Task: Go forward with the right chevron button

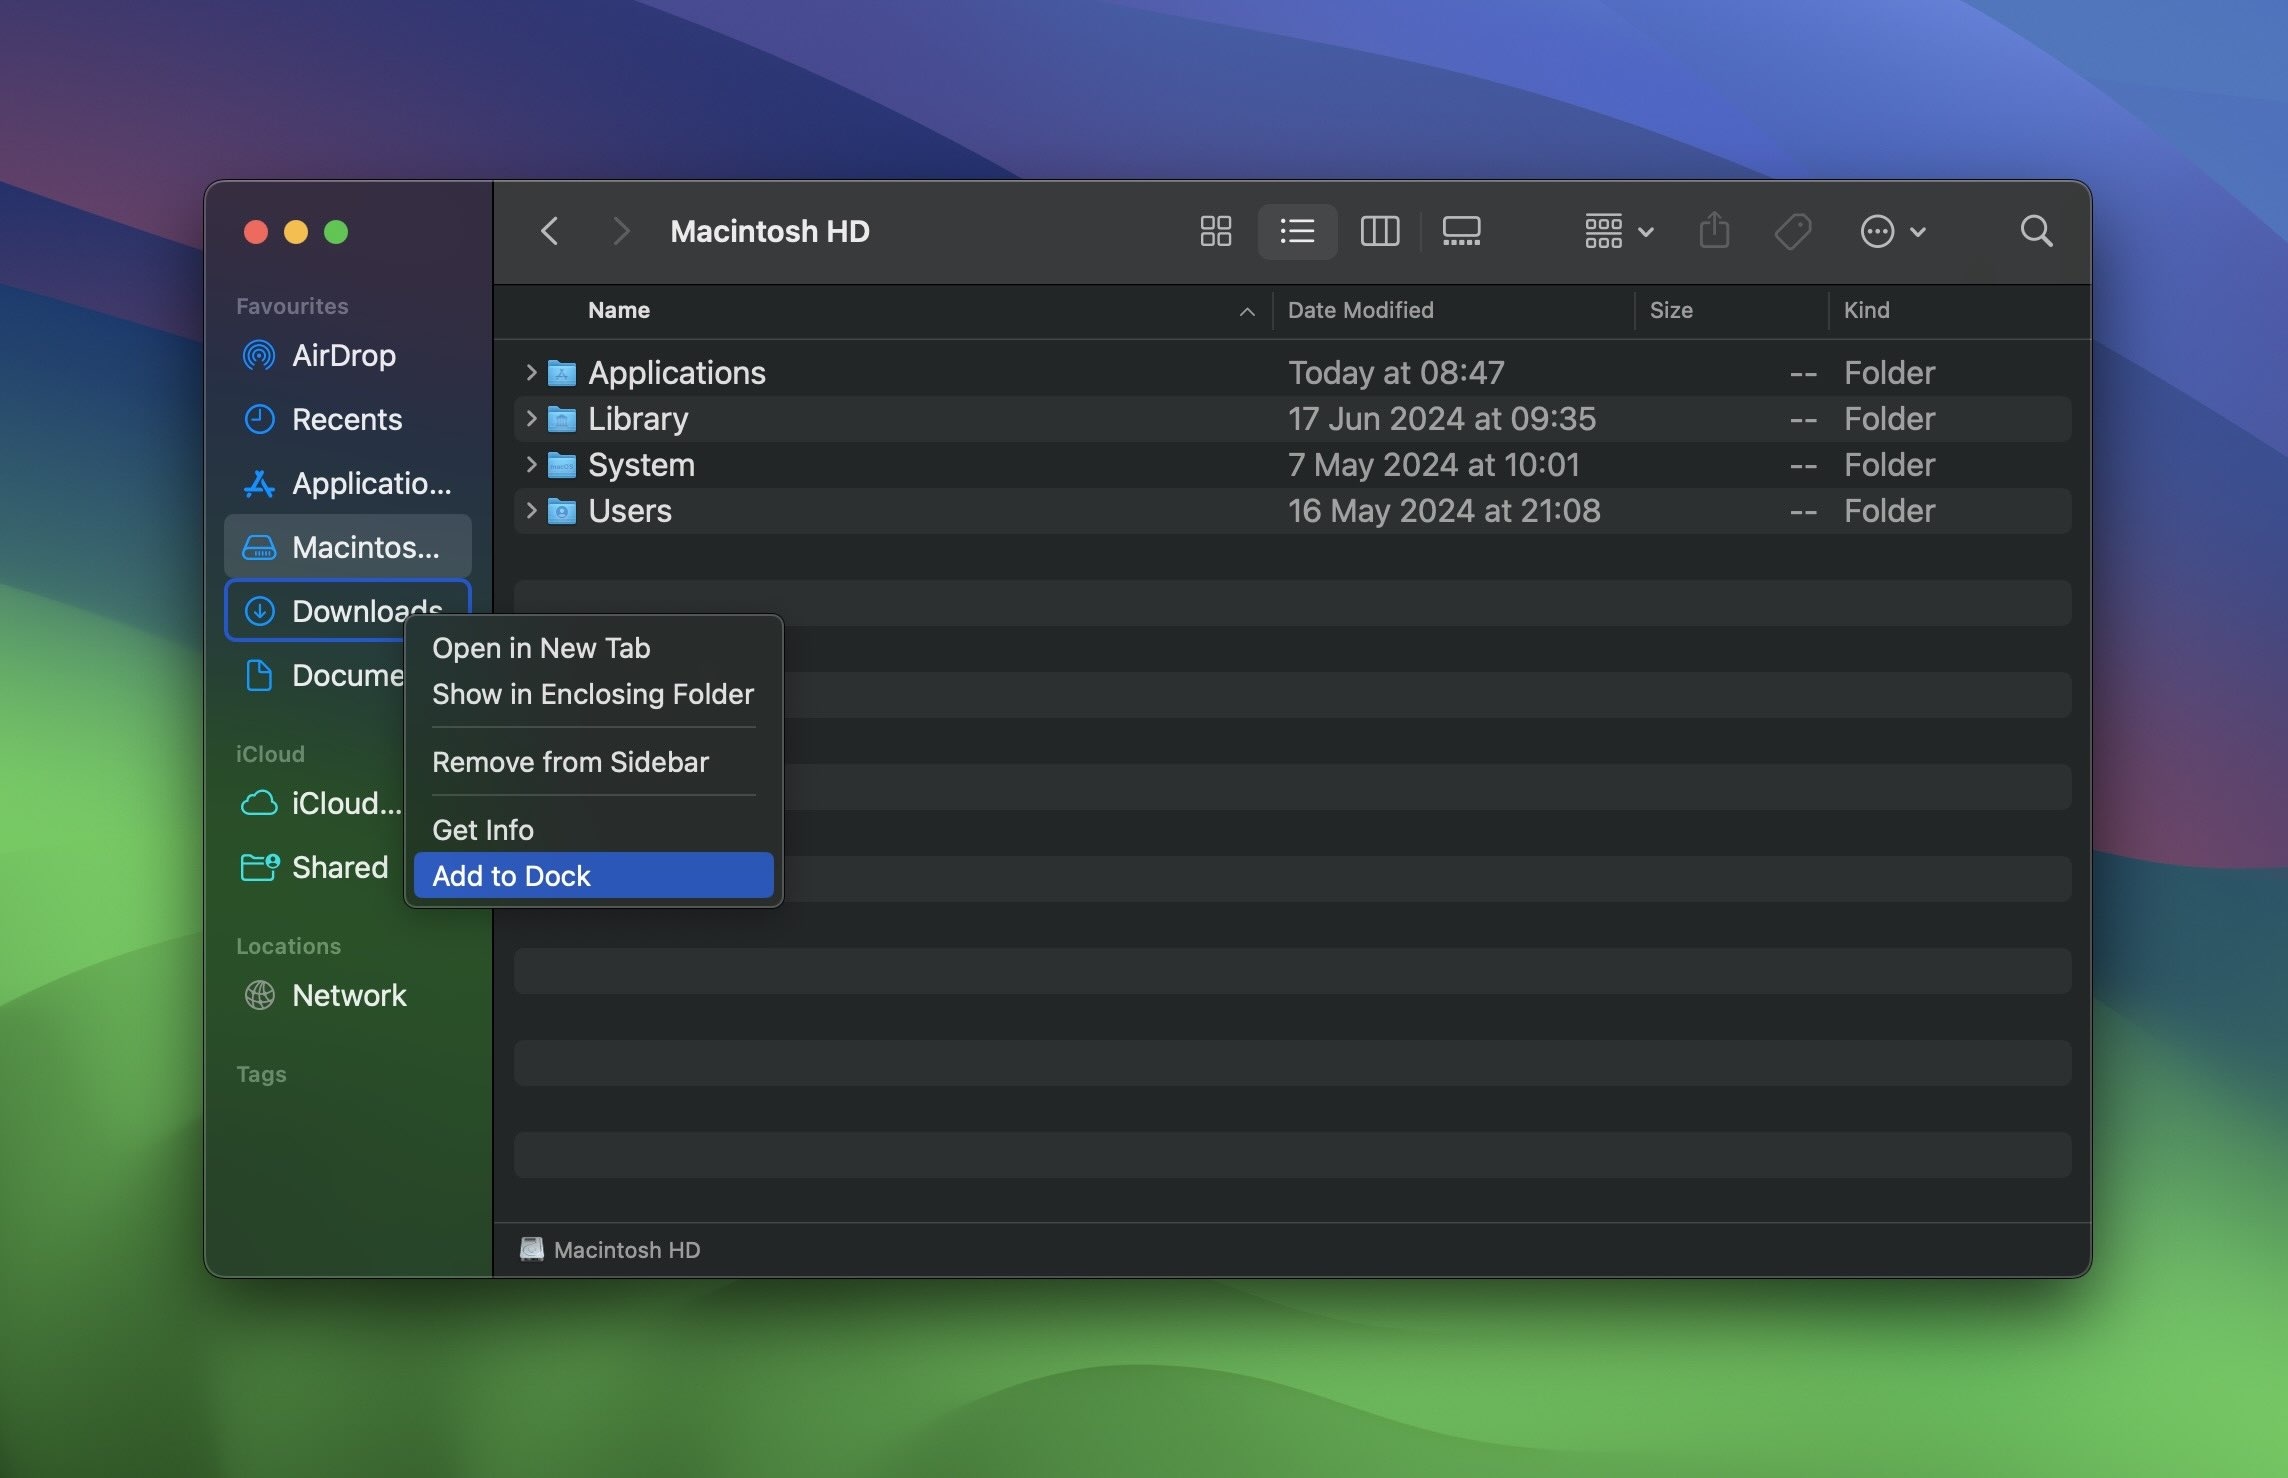Action: 621,232
